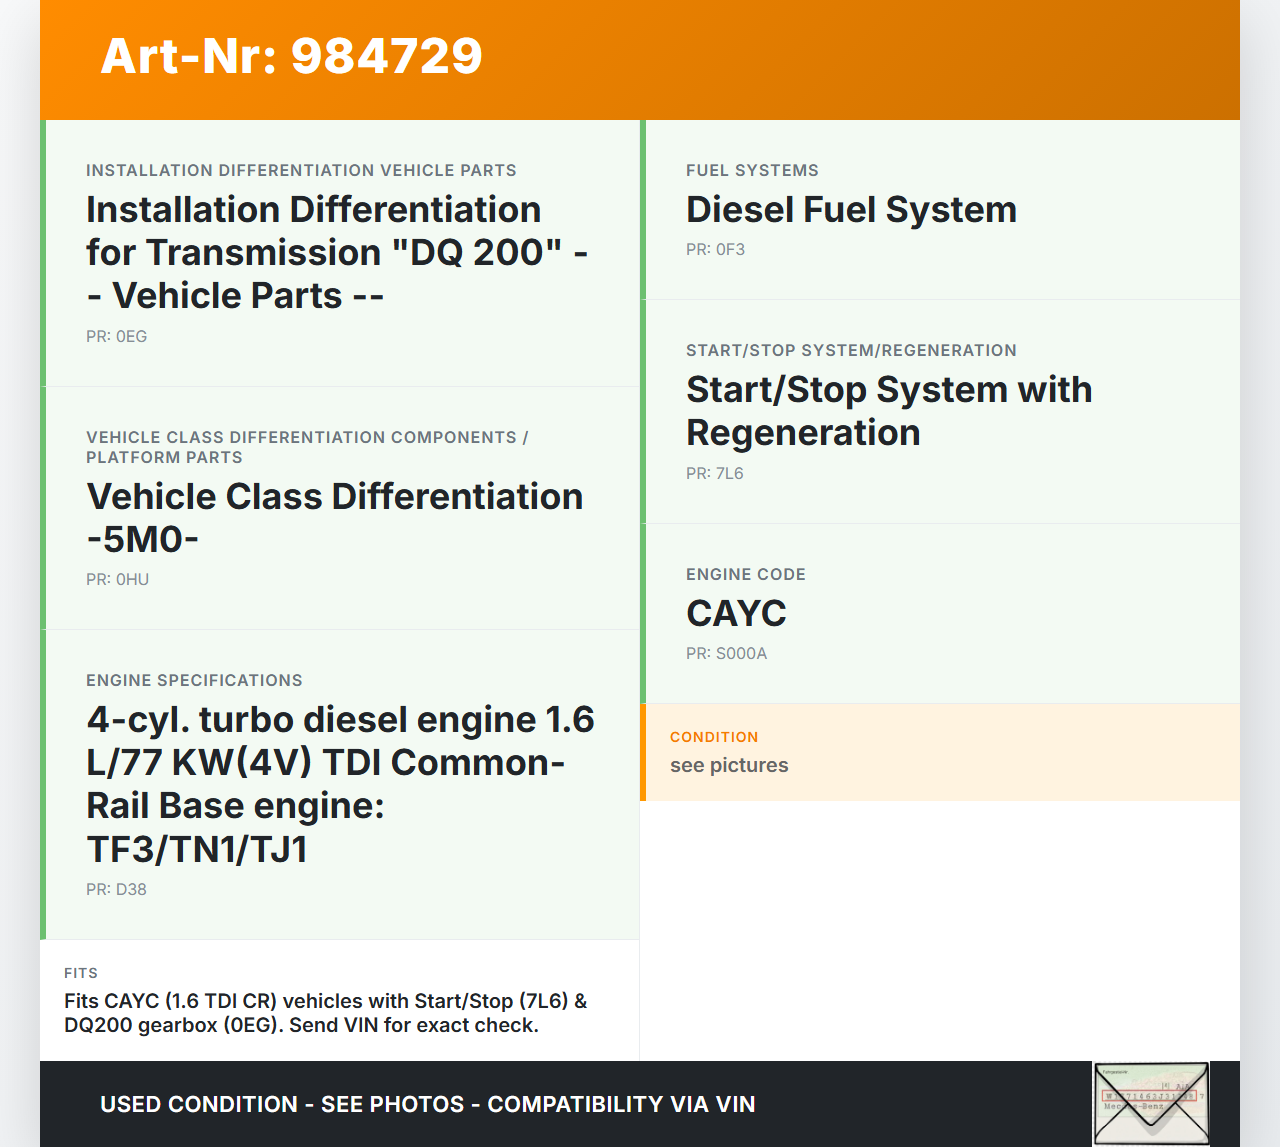Click the Fits CAYC compatibility description text
Image resolution: width=1280 pixels, height=1147 pixels.
click(325, 1013)
